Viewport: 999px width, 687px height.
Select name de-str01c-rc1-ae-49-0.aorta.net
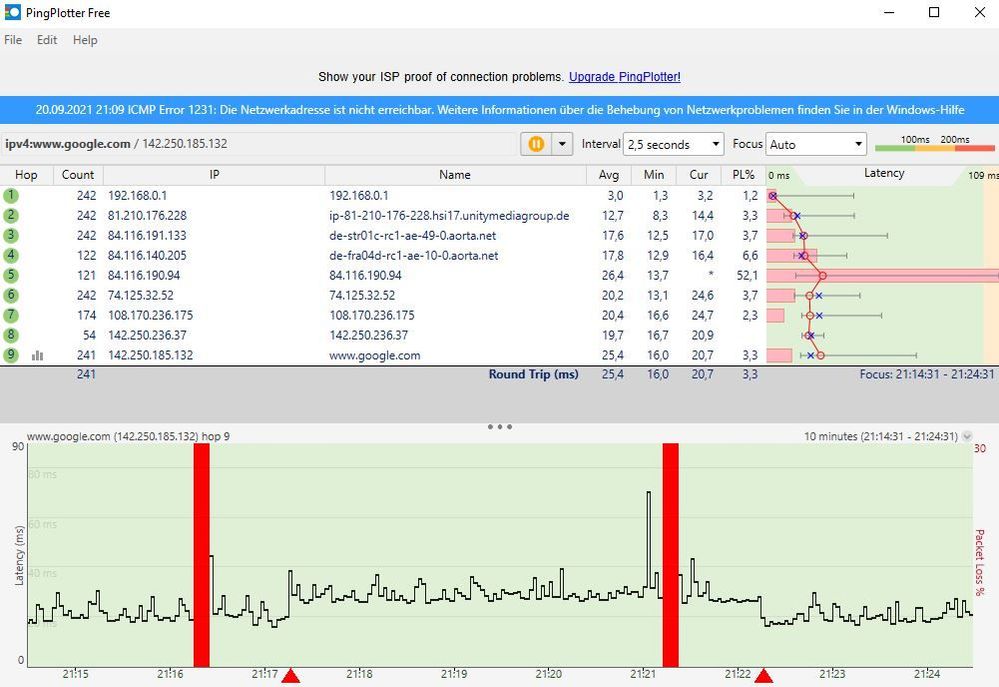413,236
